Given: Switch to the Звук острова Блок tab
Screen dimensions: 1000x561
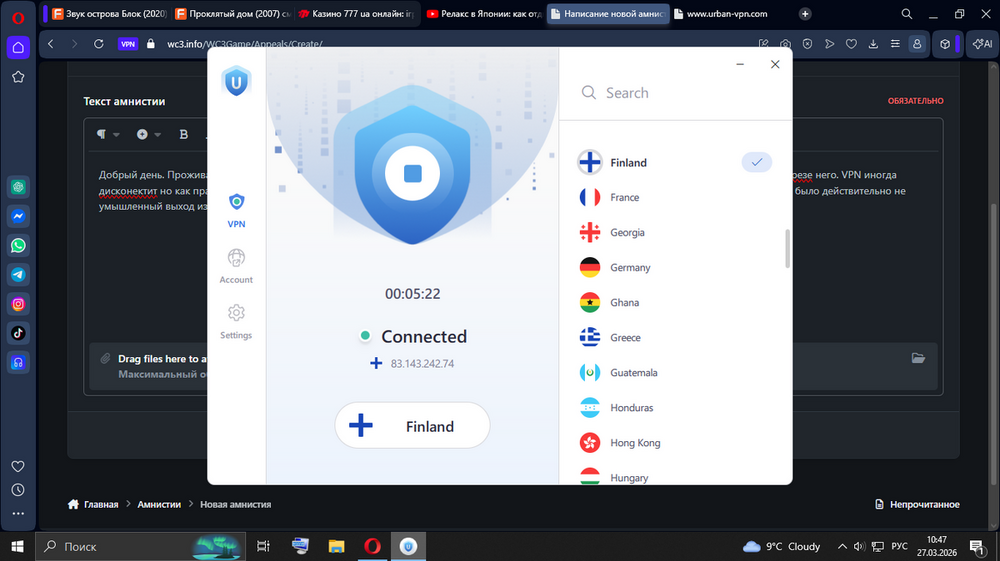Looking at the screenshot, I should point(109,13).
